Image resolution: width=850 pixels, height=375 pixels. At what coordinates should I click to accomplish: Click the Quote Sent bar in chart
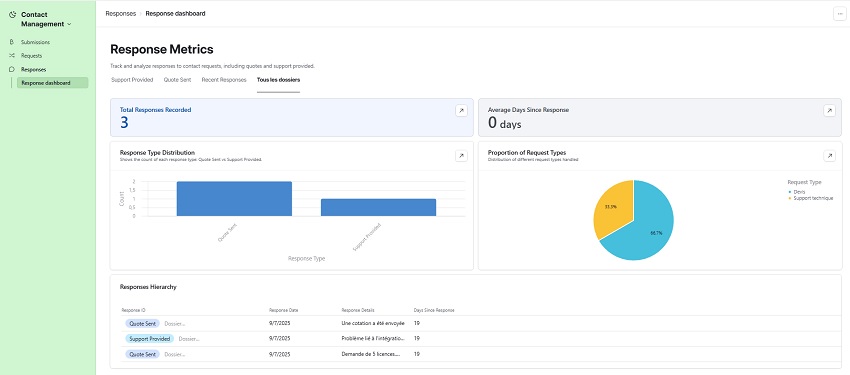pyautogui.click(x=234, y=199)
